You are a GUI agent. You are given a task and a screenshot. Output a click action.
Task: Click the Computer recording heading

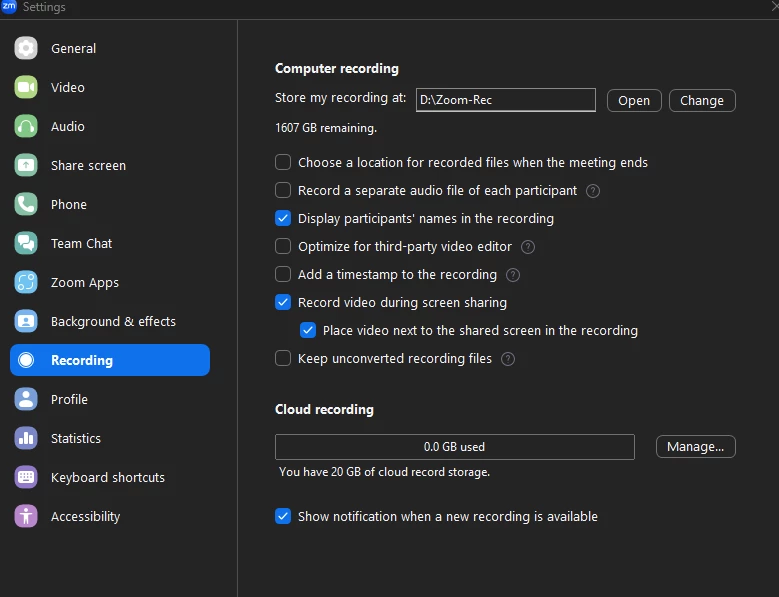click(337, 69)
